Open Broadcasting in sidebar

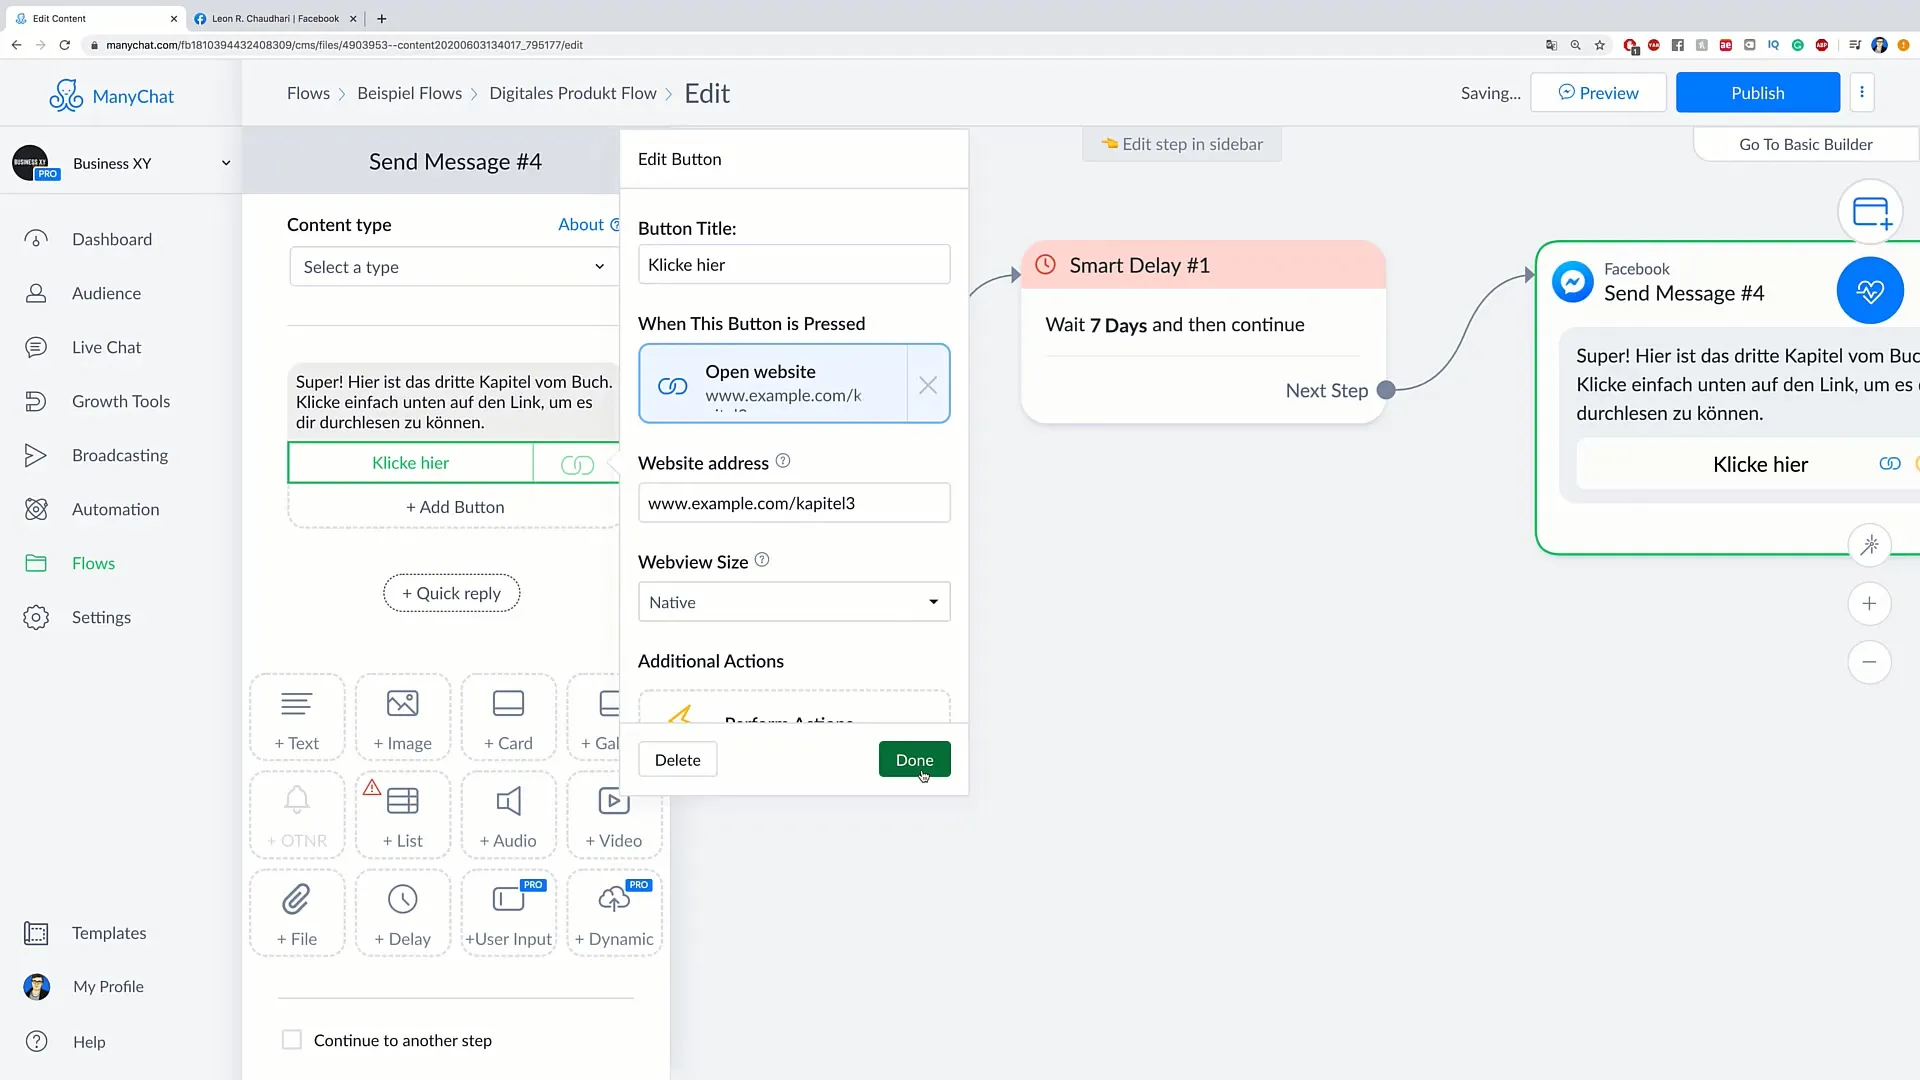119,455
